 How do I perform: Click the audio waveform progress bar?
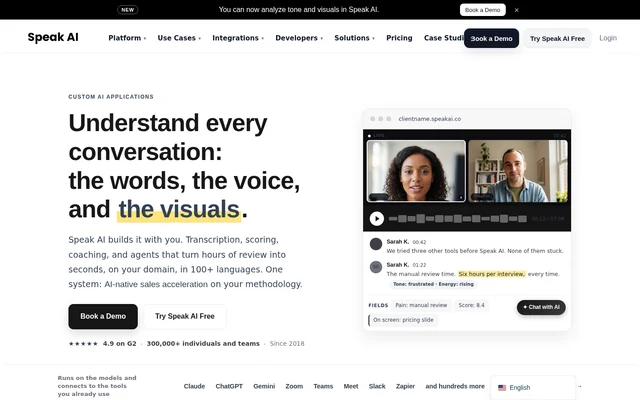tap(458, 219)
